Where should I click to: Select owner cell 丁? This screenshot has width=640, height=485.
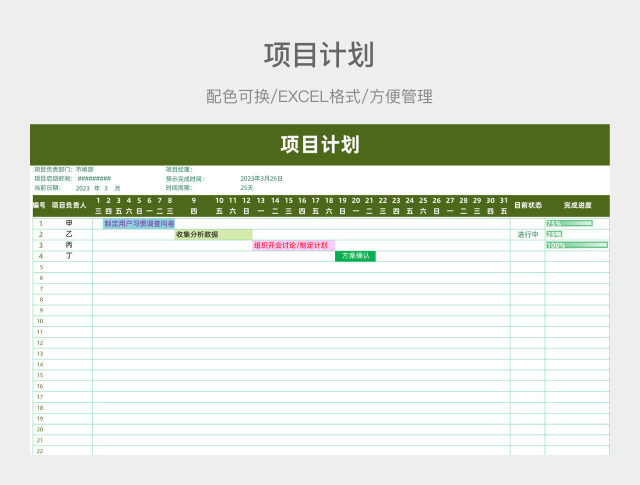[x=69, y=256]
